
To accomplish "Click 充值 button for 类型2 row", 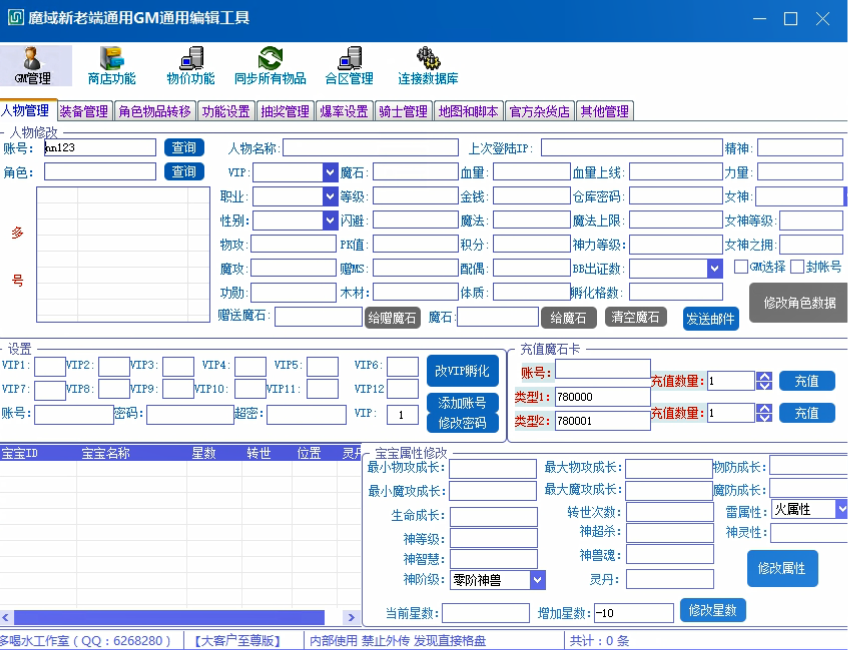I will (807, 413).
